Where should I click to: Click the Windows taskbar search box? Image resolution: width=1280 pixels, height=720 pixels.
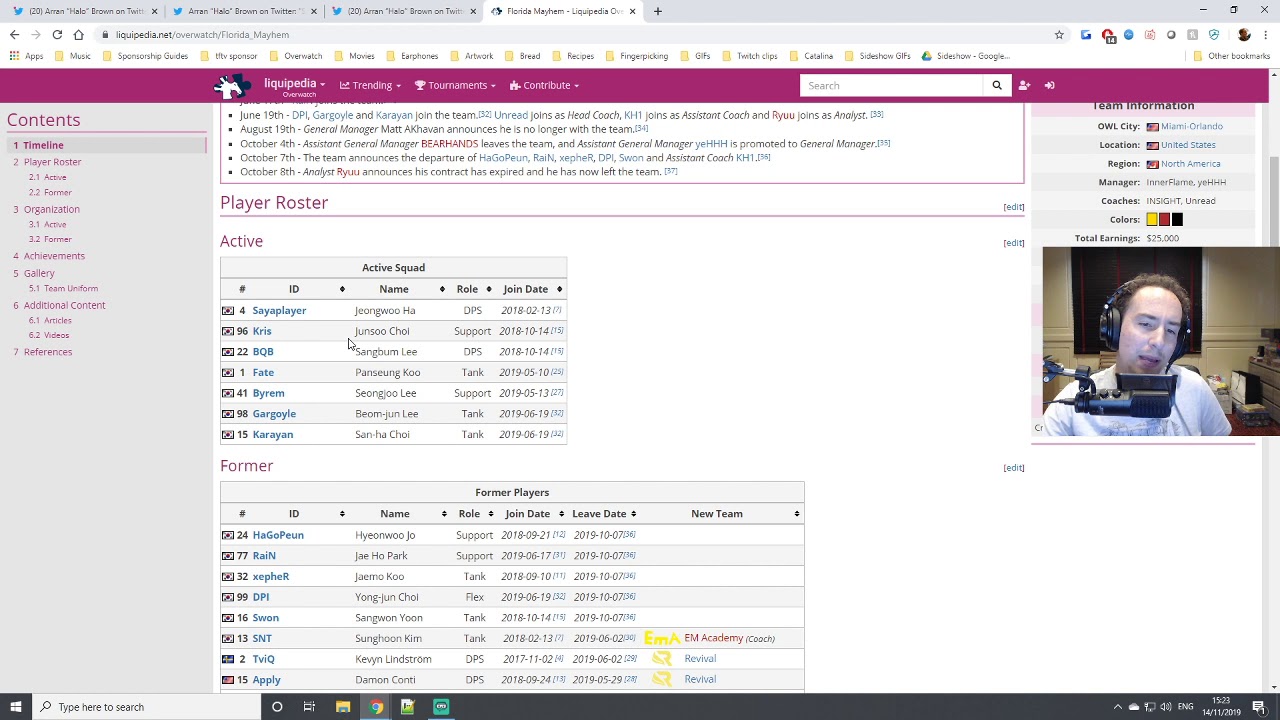(145, 707)
